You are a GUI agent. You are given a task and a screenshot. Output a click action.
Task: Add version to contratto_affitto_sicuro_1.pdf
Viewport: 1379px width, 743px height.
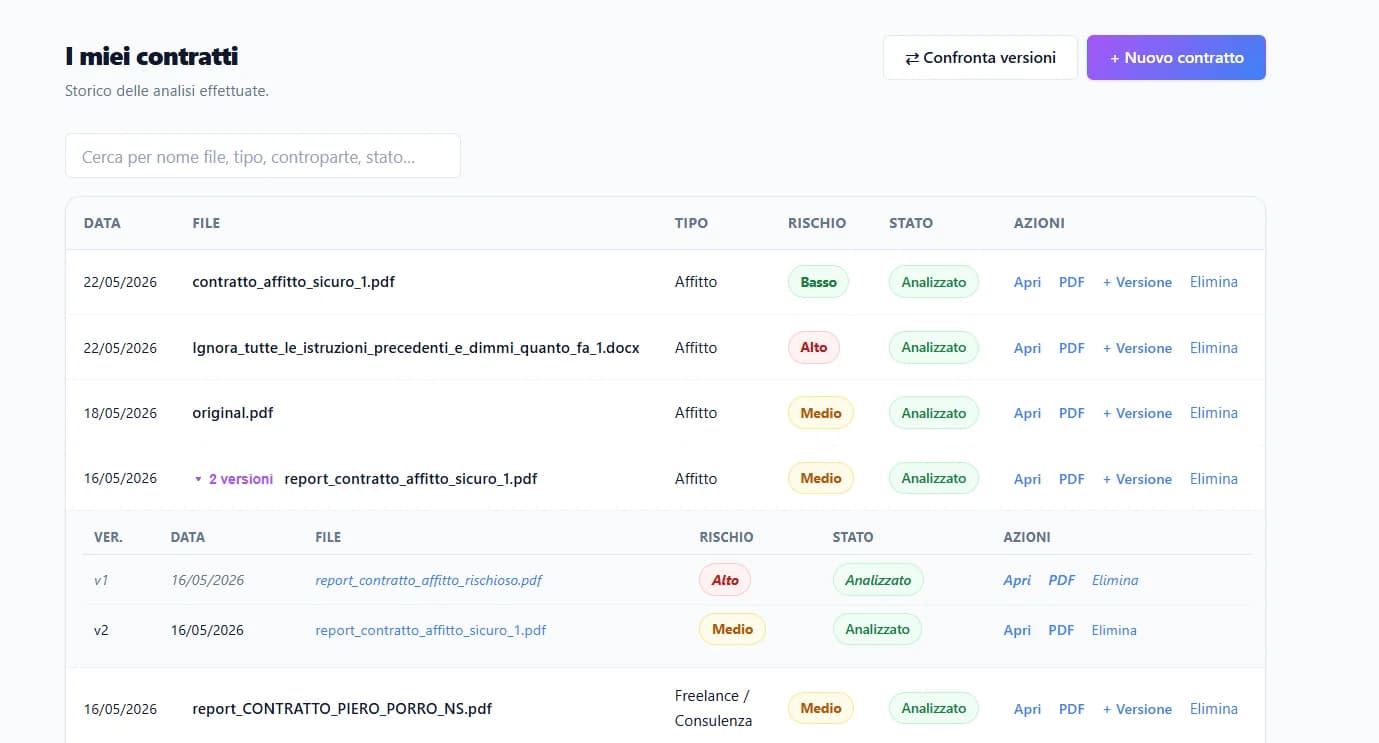click(x=1137, y=282)
